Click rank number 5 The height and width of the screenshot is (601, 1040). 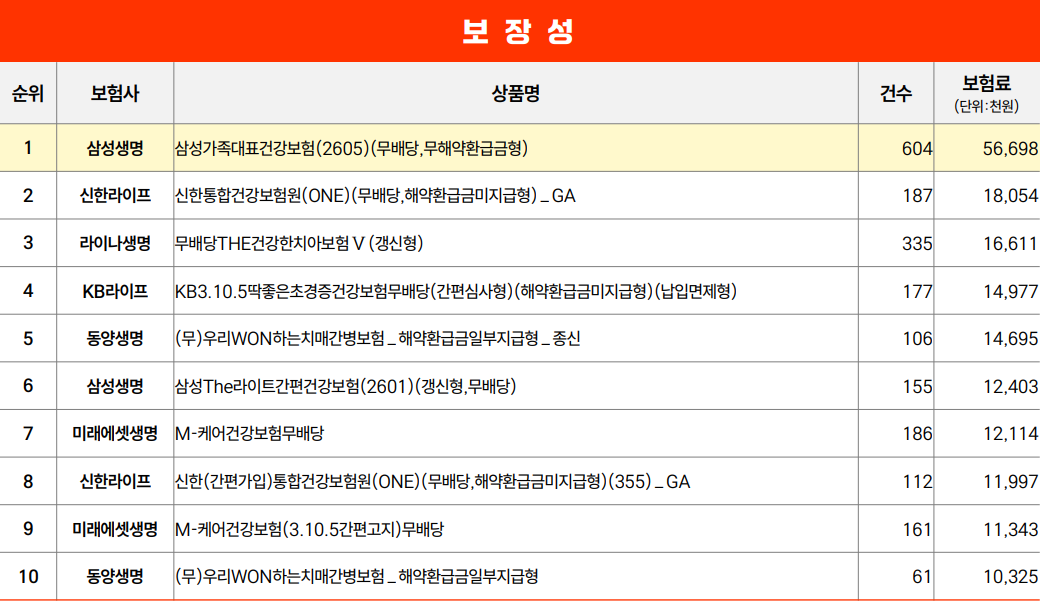[28, 339]
